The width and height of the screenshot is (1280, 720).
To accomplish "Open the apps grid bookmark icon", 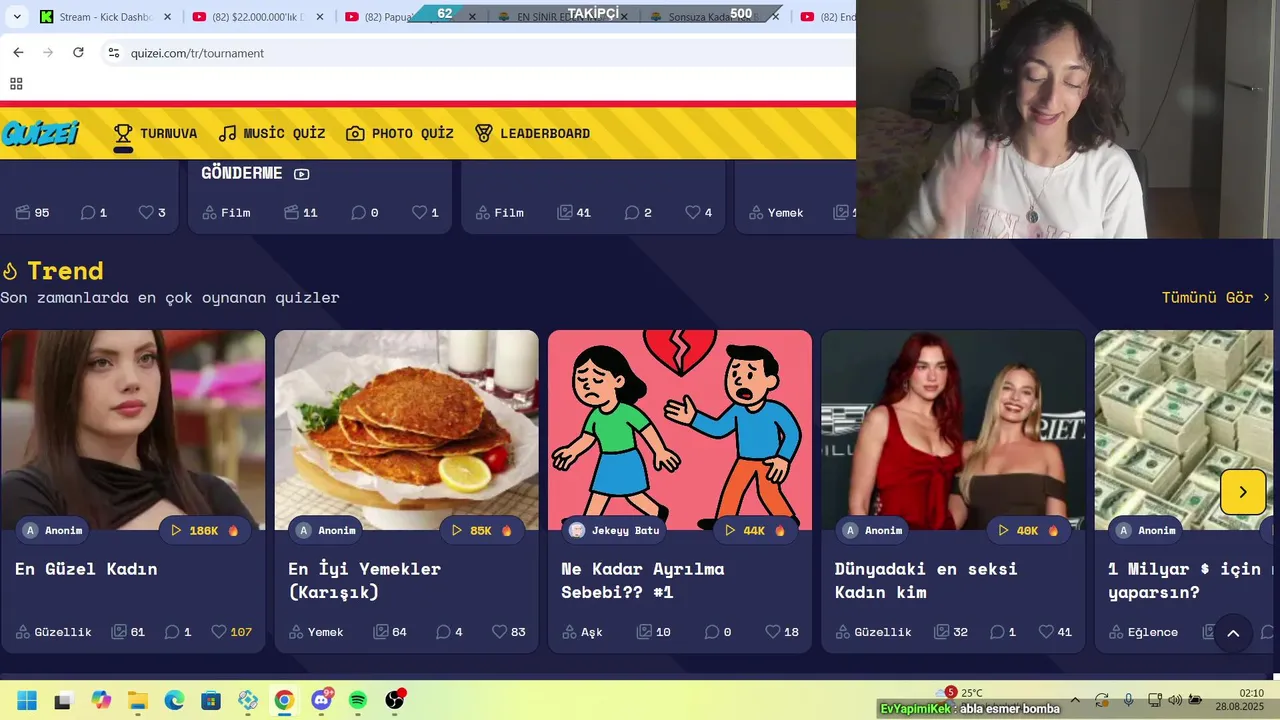I will coord(16,84).
